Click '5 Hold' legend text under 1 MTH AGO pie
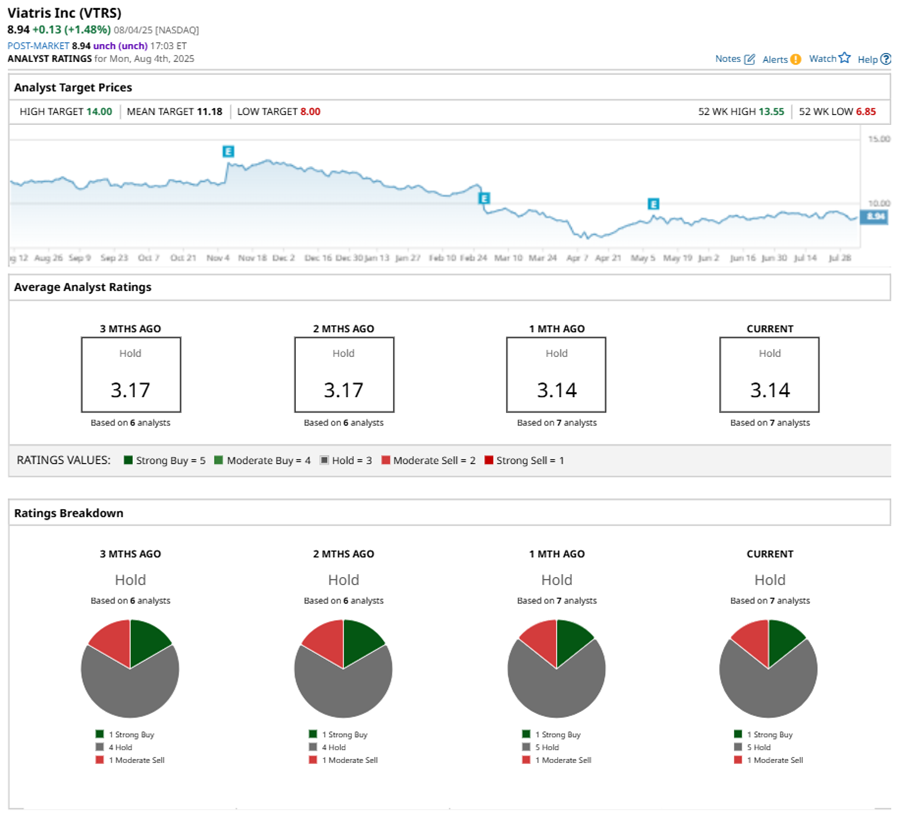The height and width of the screenshot is (818, 903). (x=547, y=747)
